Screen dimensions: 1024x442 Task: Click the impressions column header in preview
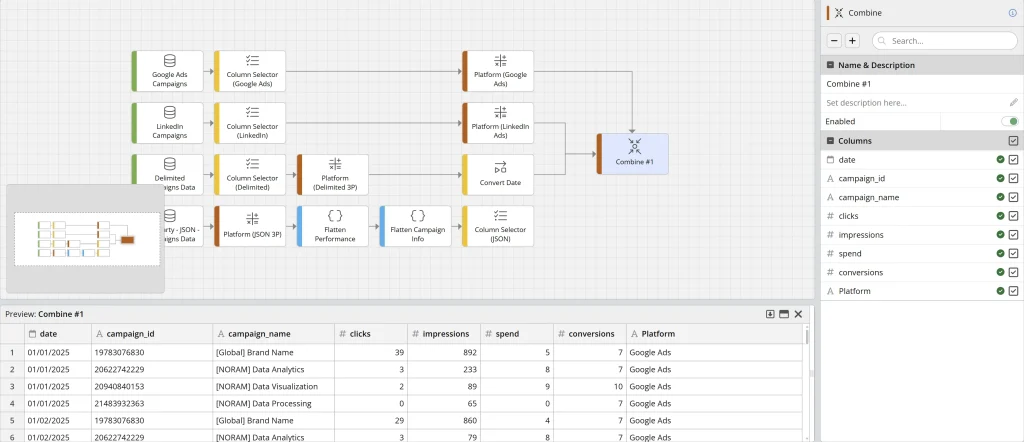tap(444, 334)
